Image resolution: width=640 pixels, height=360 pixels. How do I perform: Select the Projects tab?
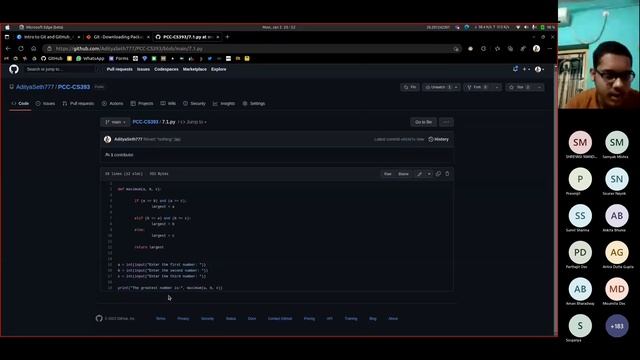point(142,104)
